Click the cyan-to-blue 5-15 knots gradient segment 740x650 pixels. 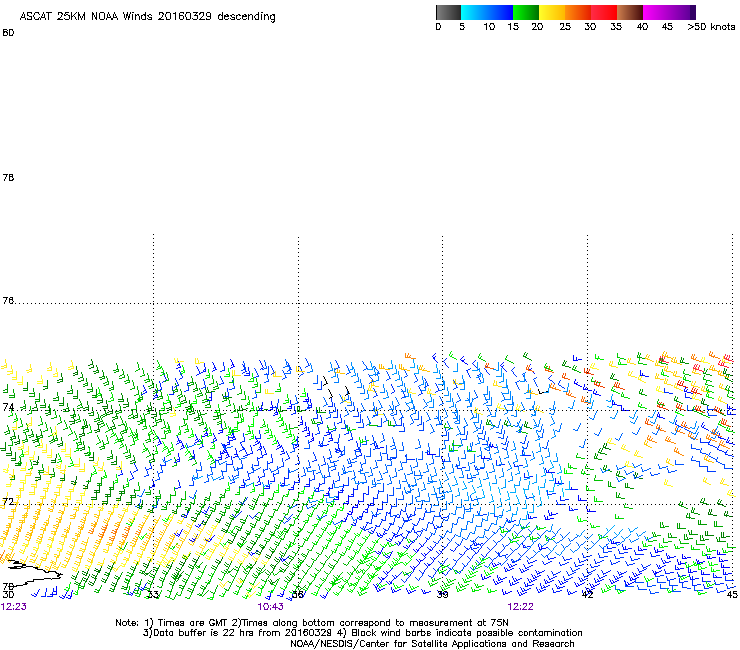(487, 12)
